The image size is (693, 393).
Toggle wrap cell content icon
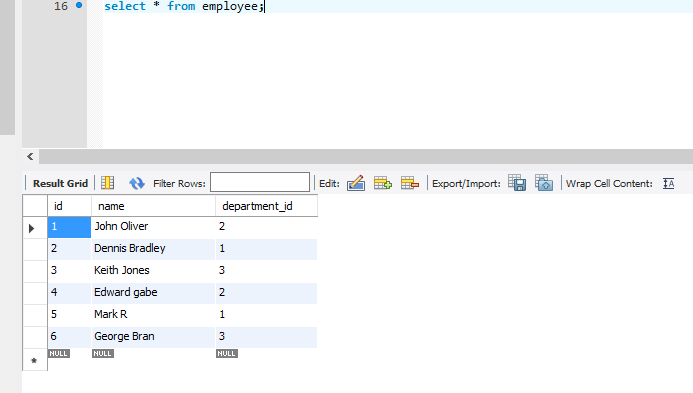(x=669, y=183)
